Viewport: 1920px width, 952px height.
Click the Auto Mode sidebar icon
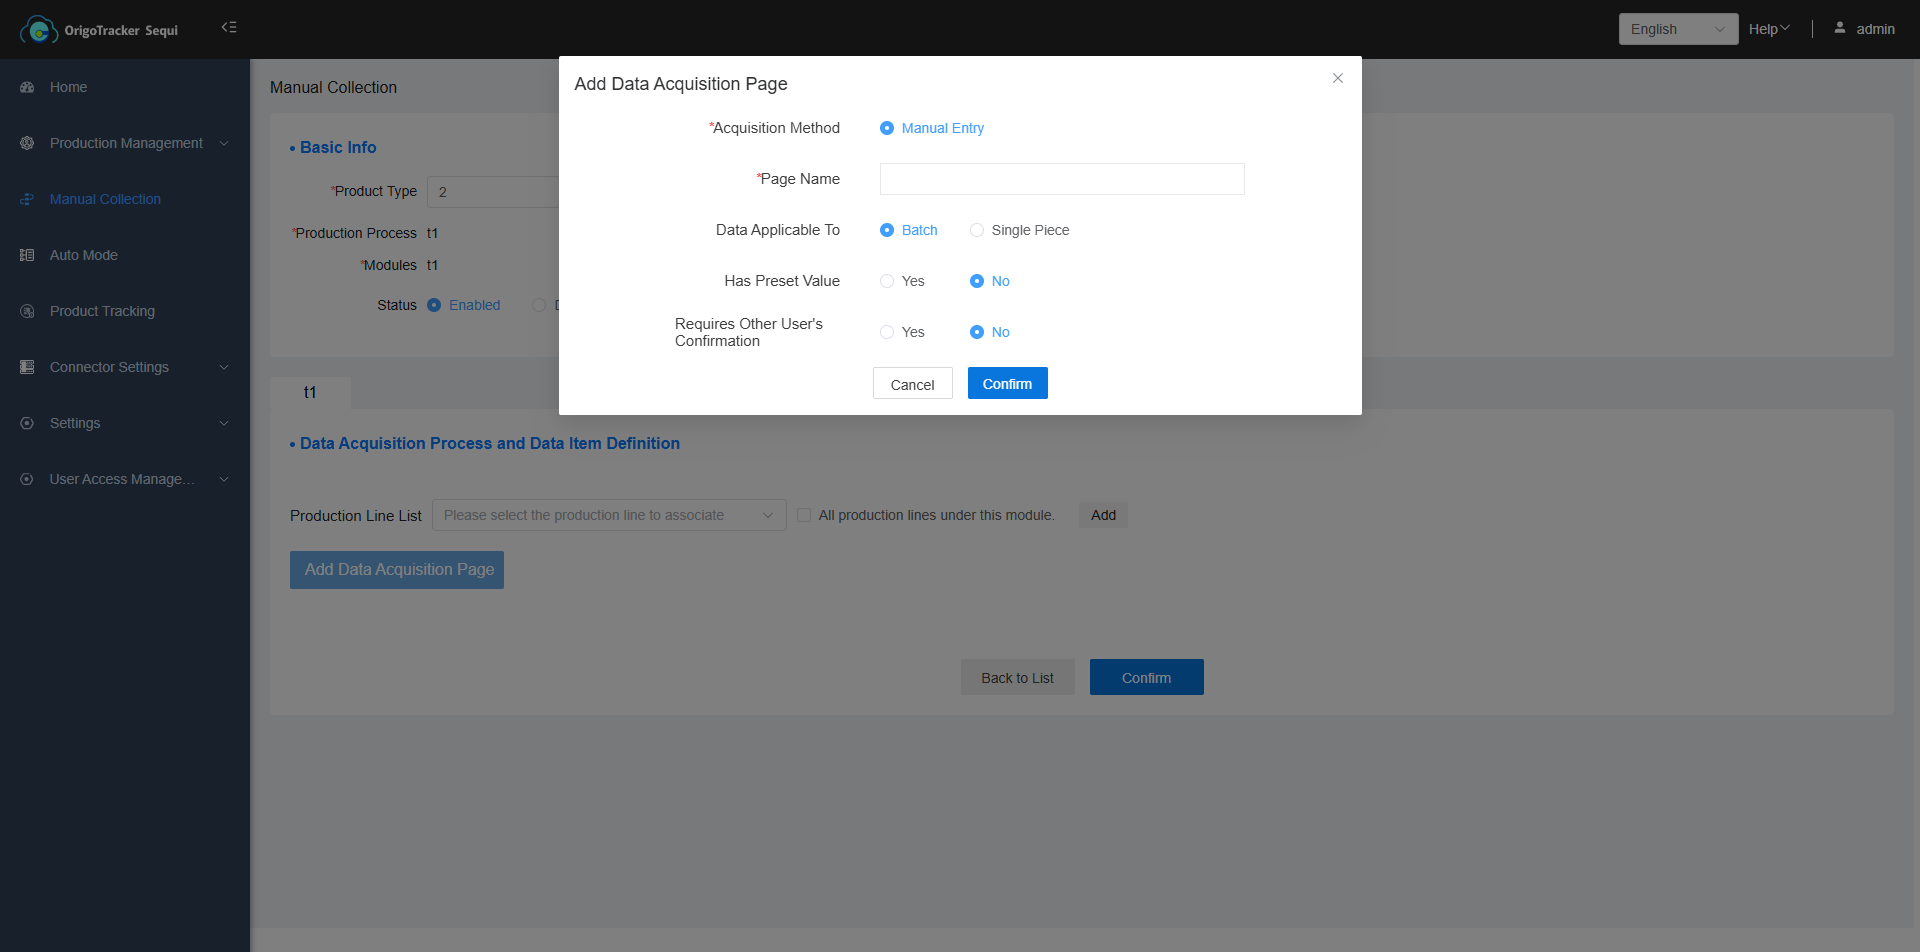(27, 256)
